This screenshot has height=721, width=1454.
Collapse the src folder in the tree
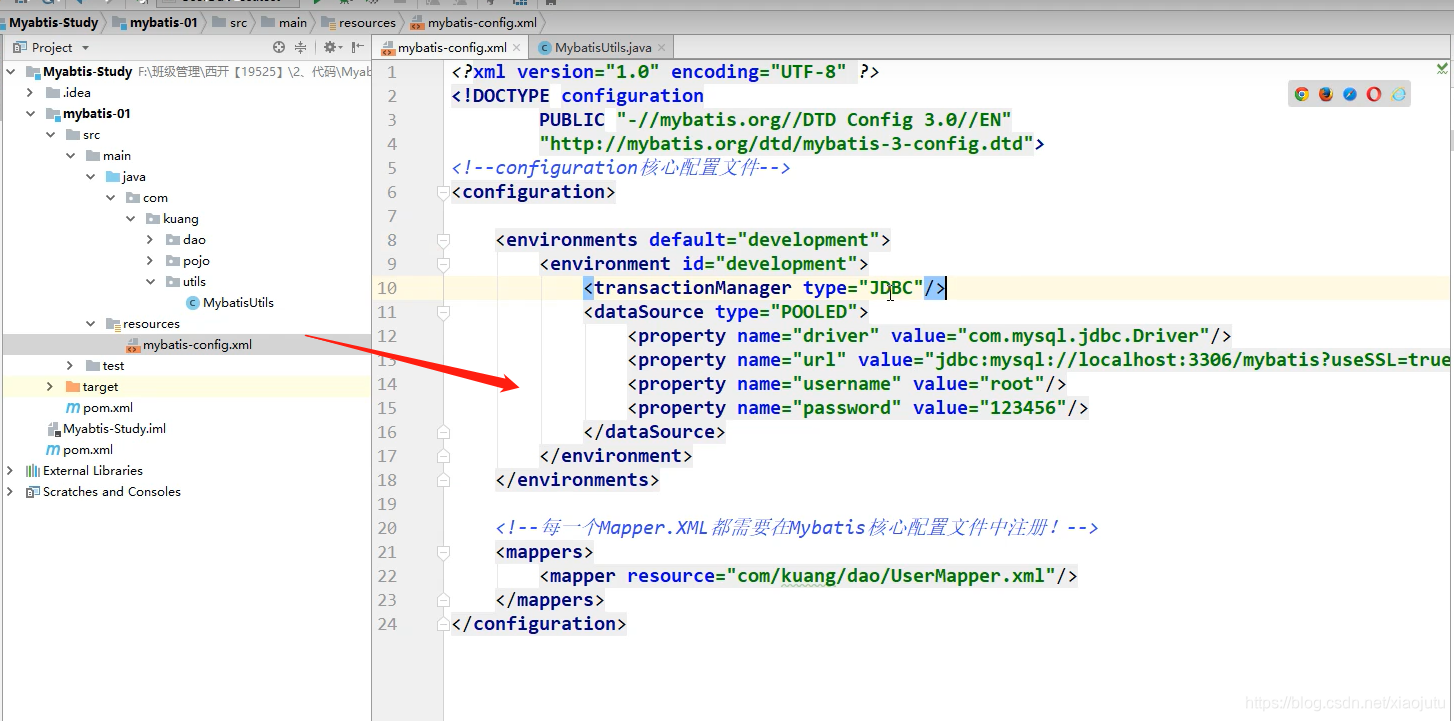click(x=50, y=134)
